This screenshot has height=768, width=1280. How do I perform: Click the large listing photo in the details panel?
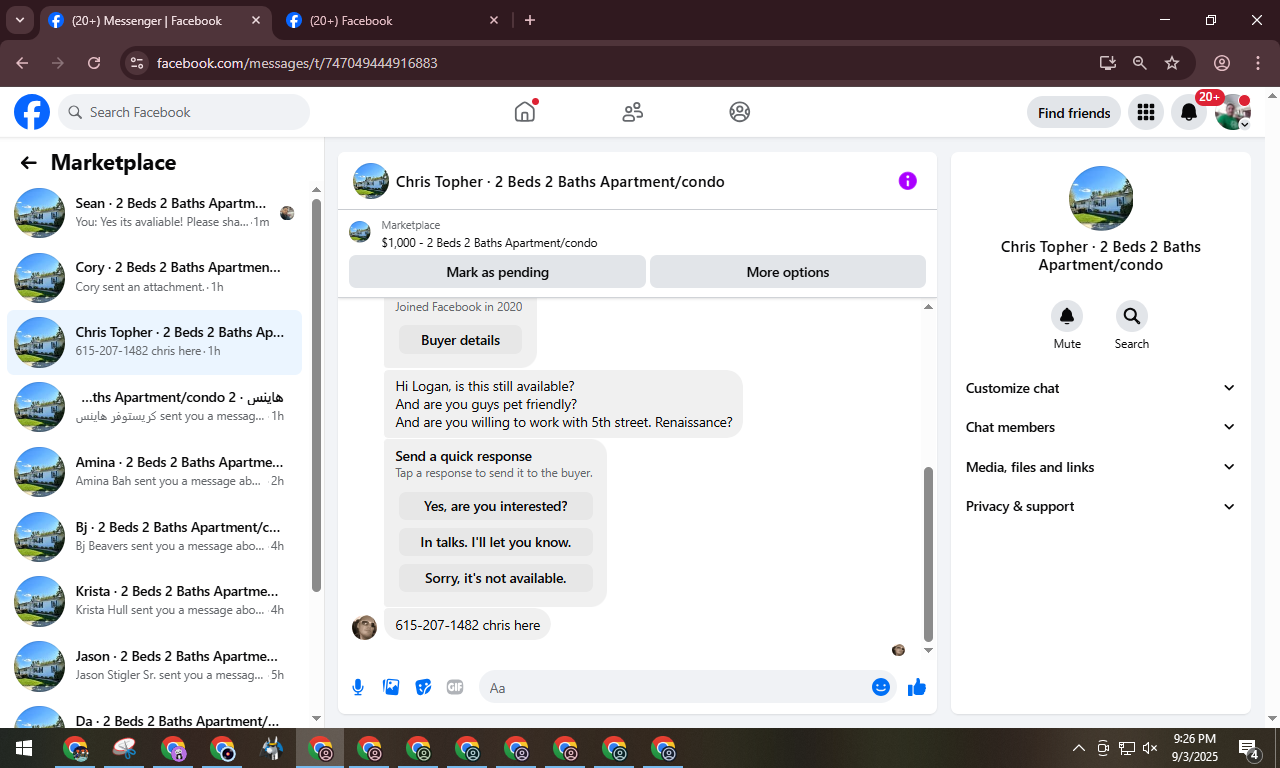(1101, 198)
